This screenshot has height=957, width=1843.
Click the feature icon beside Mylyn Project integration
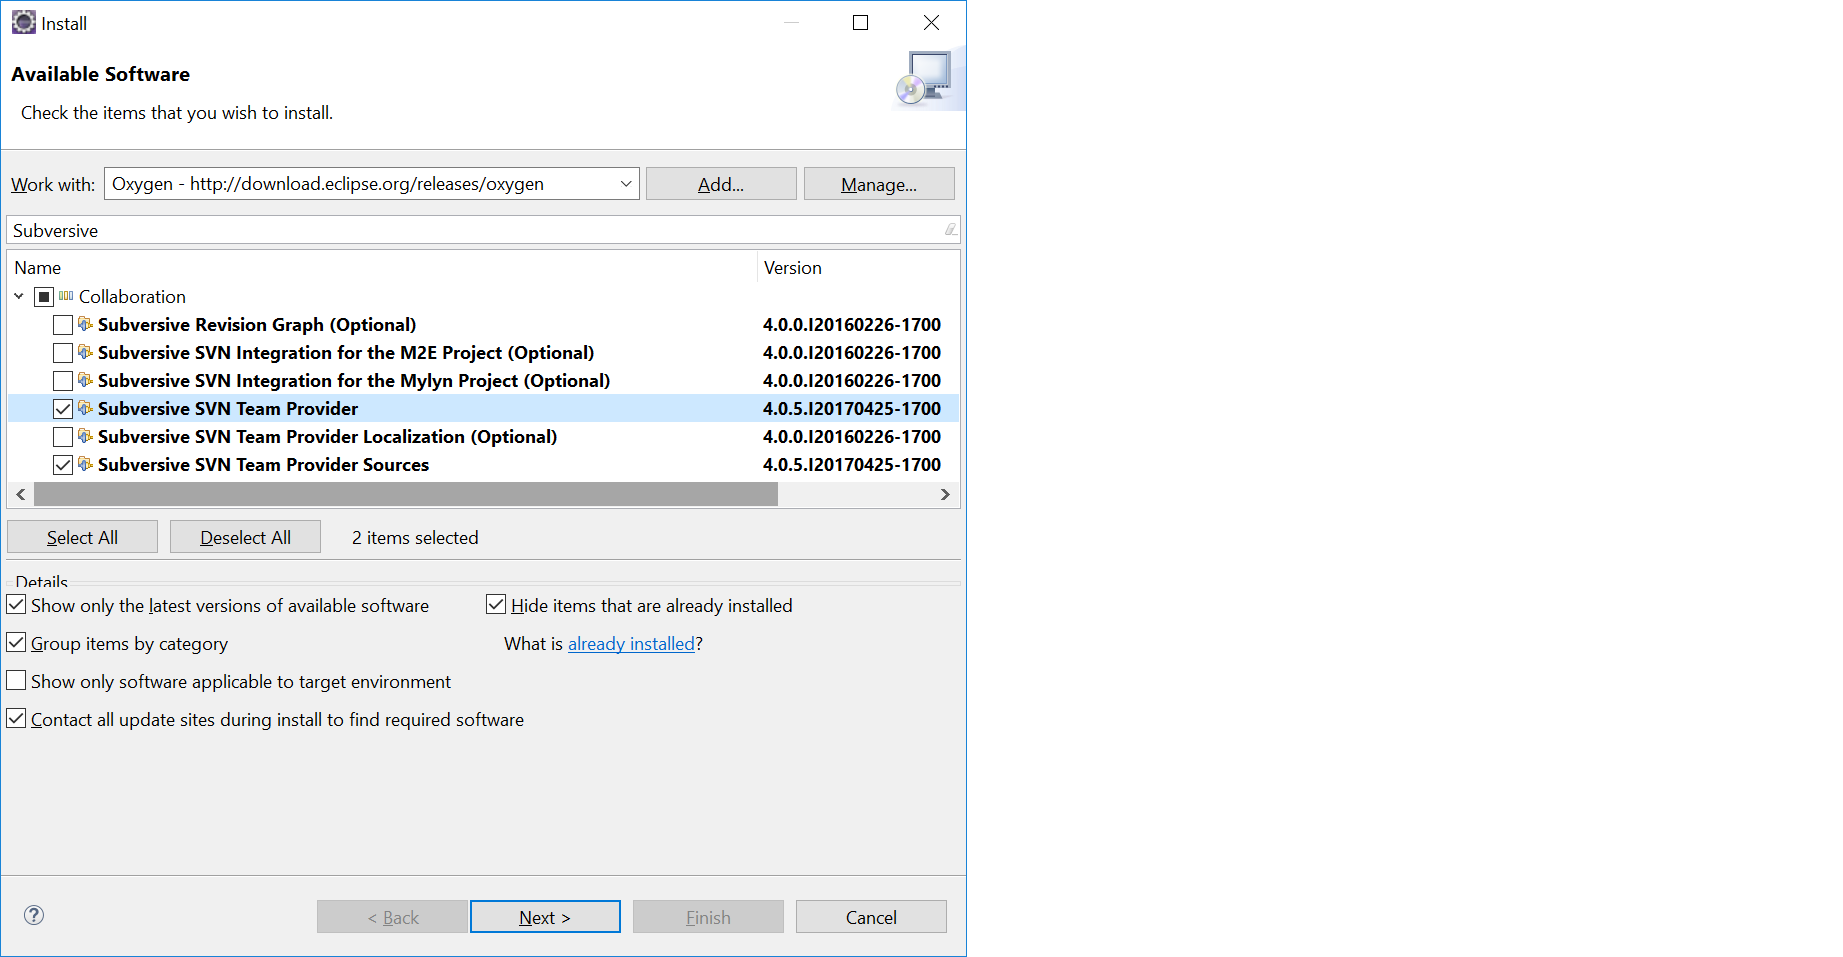pos(86,380)
